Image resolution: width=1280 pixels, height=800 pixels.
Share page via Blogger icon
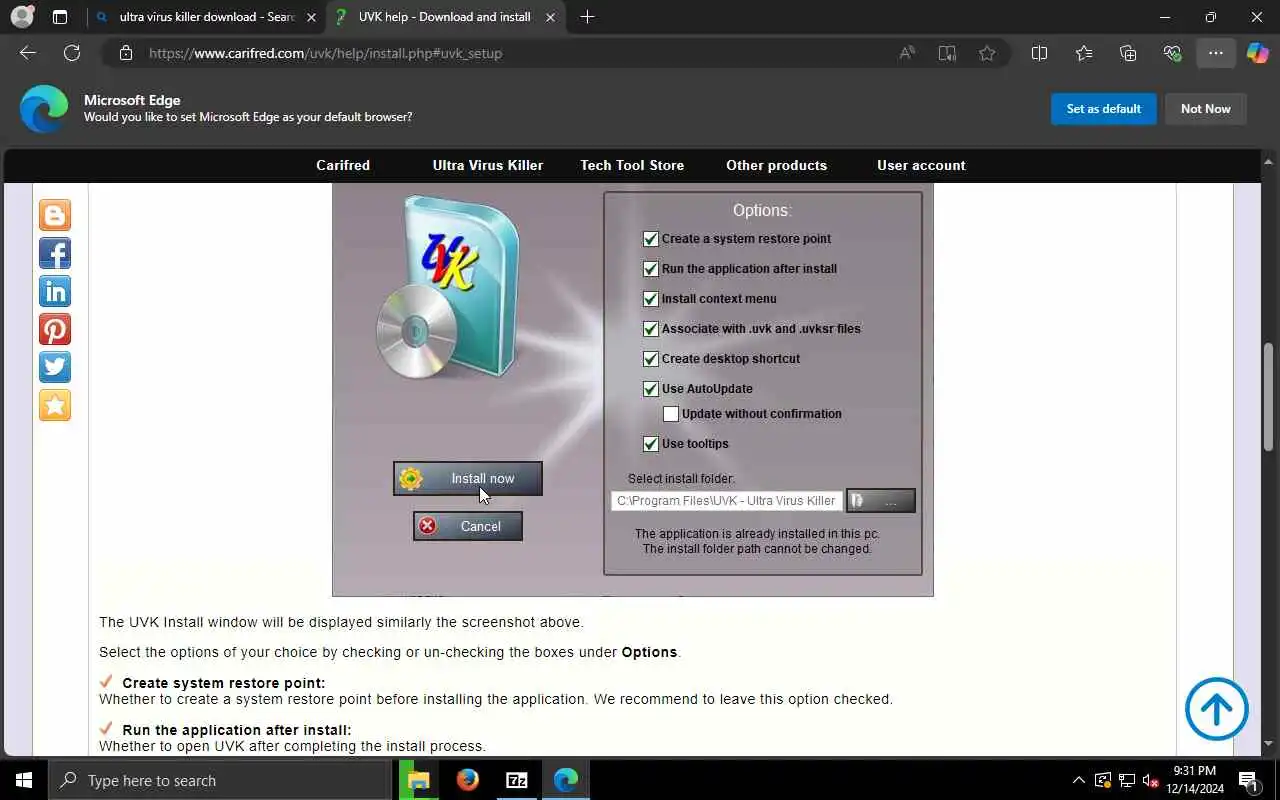(55, 215)
